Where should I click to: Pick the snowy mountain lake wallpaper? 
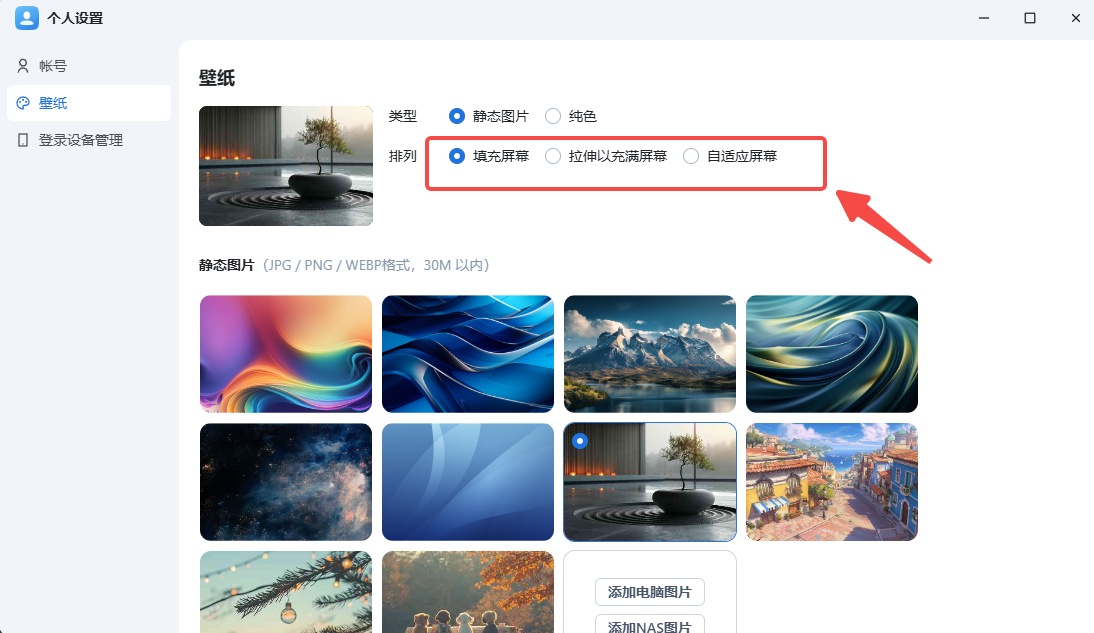[x=650, y=354]
